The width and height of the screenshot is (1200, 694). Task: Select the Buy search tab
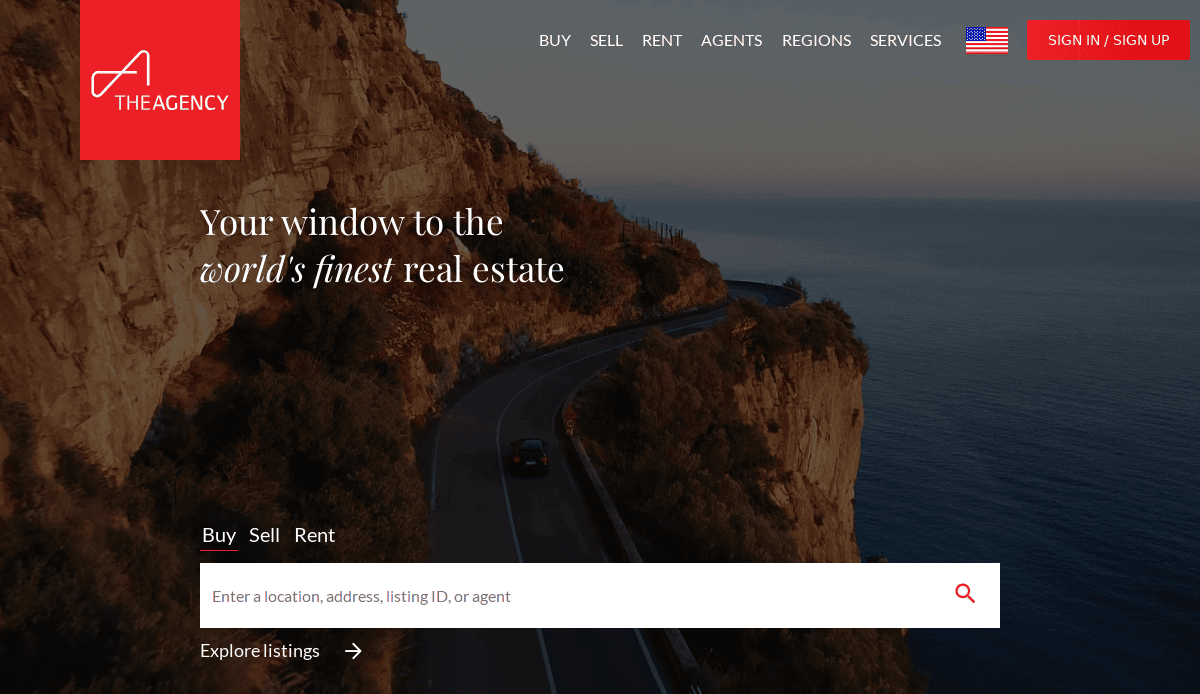point(219,535)
